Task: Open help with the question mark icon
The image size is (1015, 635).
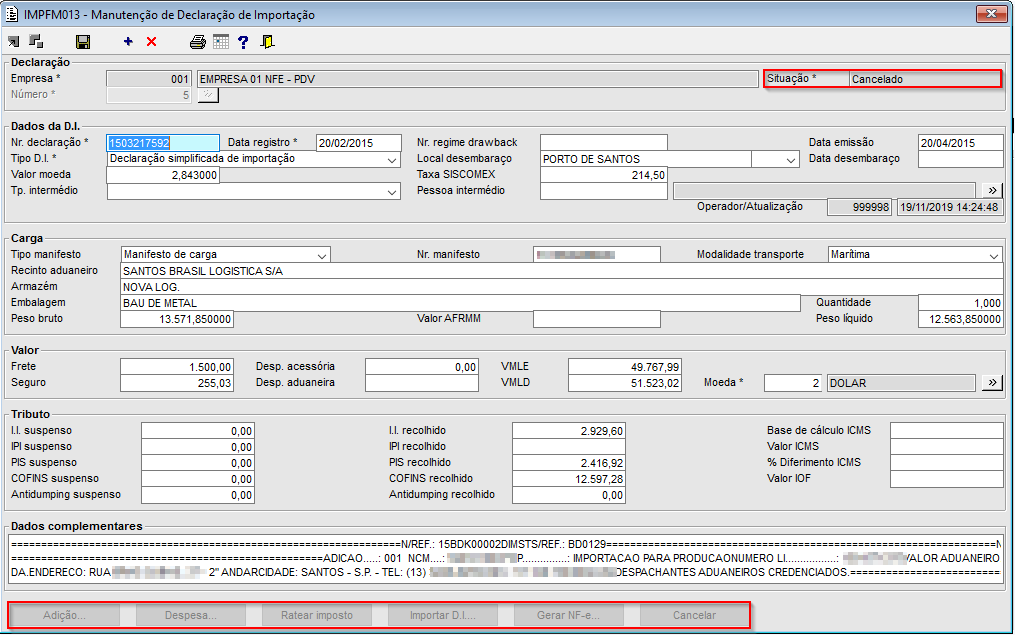Action: pyautogui.click(x=243, y=42)
